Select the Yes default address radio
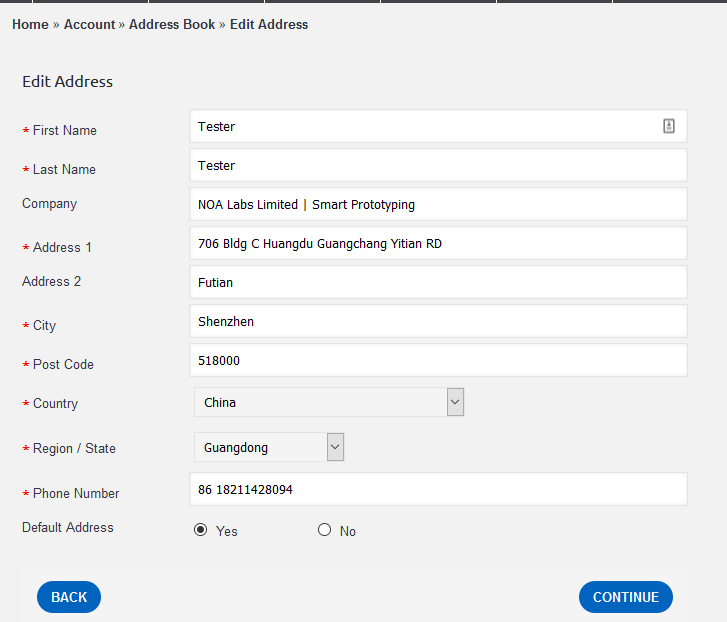727x622 pixels. (200, 530)
